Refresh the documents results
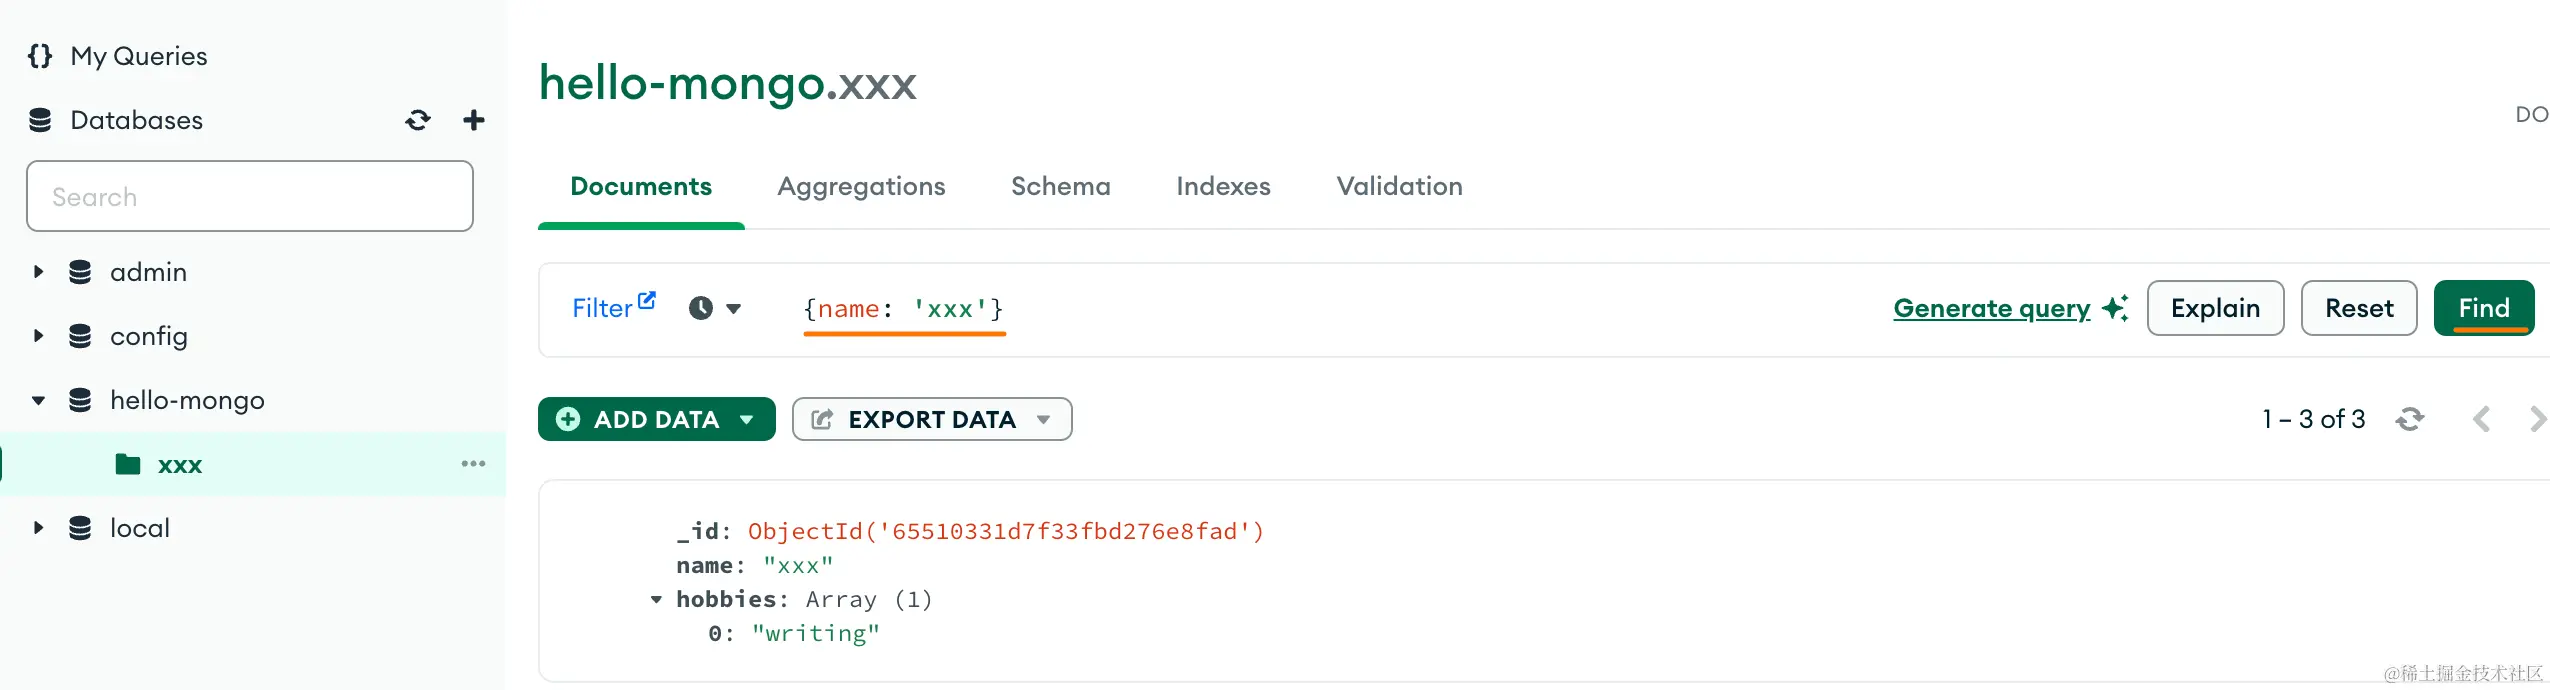Screen dimensions: 2550x690 pyautogui.click(x=2410, y=419)
